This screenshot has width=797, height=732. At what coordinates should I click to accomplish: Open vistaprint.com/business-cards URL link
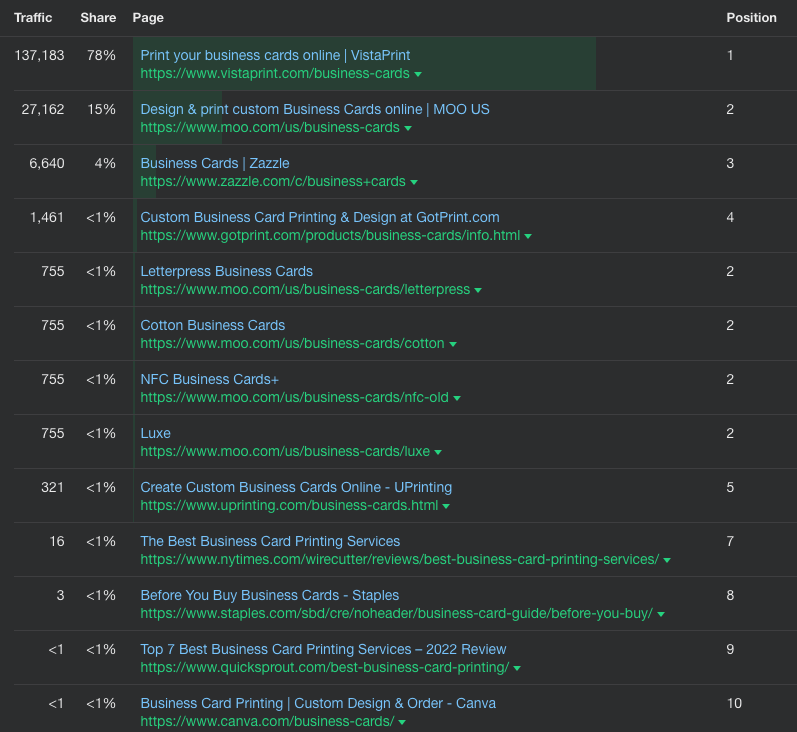(x=275, y=74)
